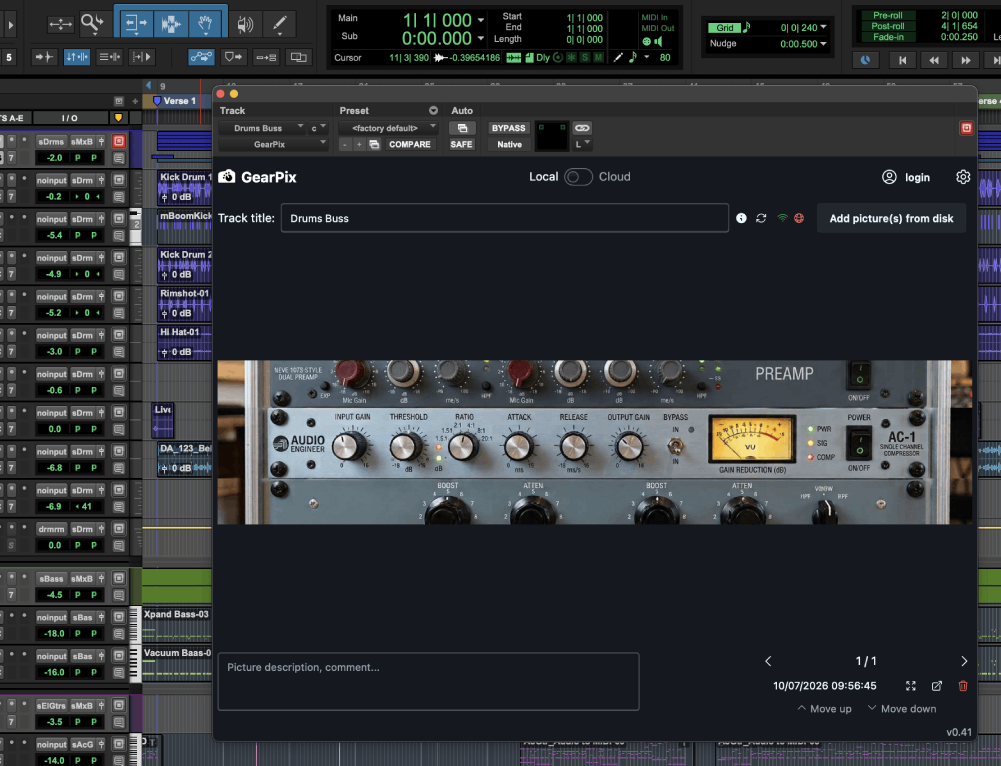
Task: Toggle the green Grid mode indicator
Action: 725,27
